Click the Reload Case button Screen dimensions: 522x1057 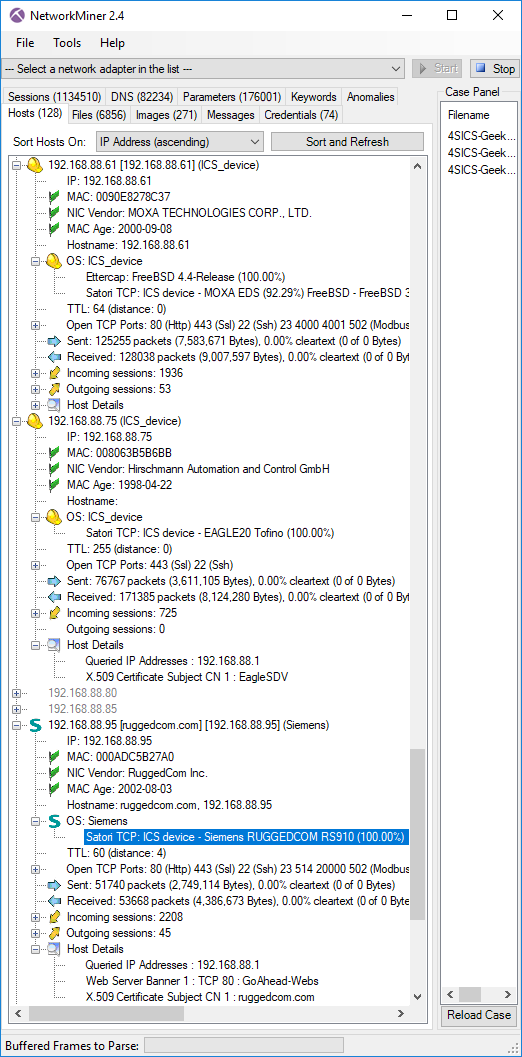pyautogui.click(x=479, y=1015)
